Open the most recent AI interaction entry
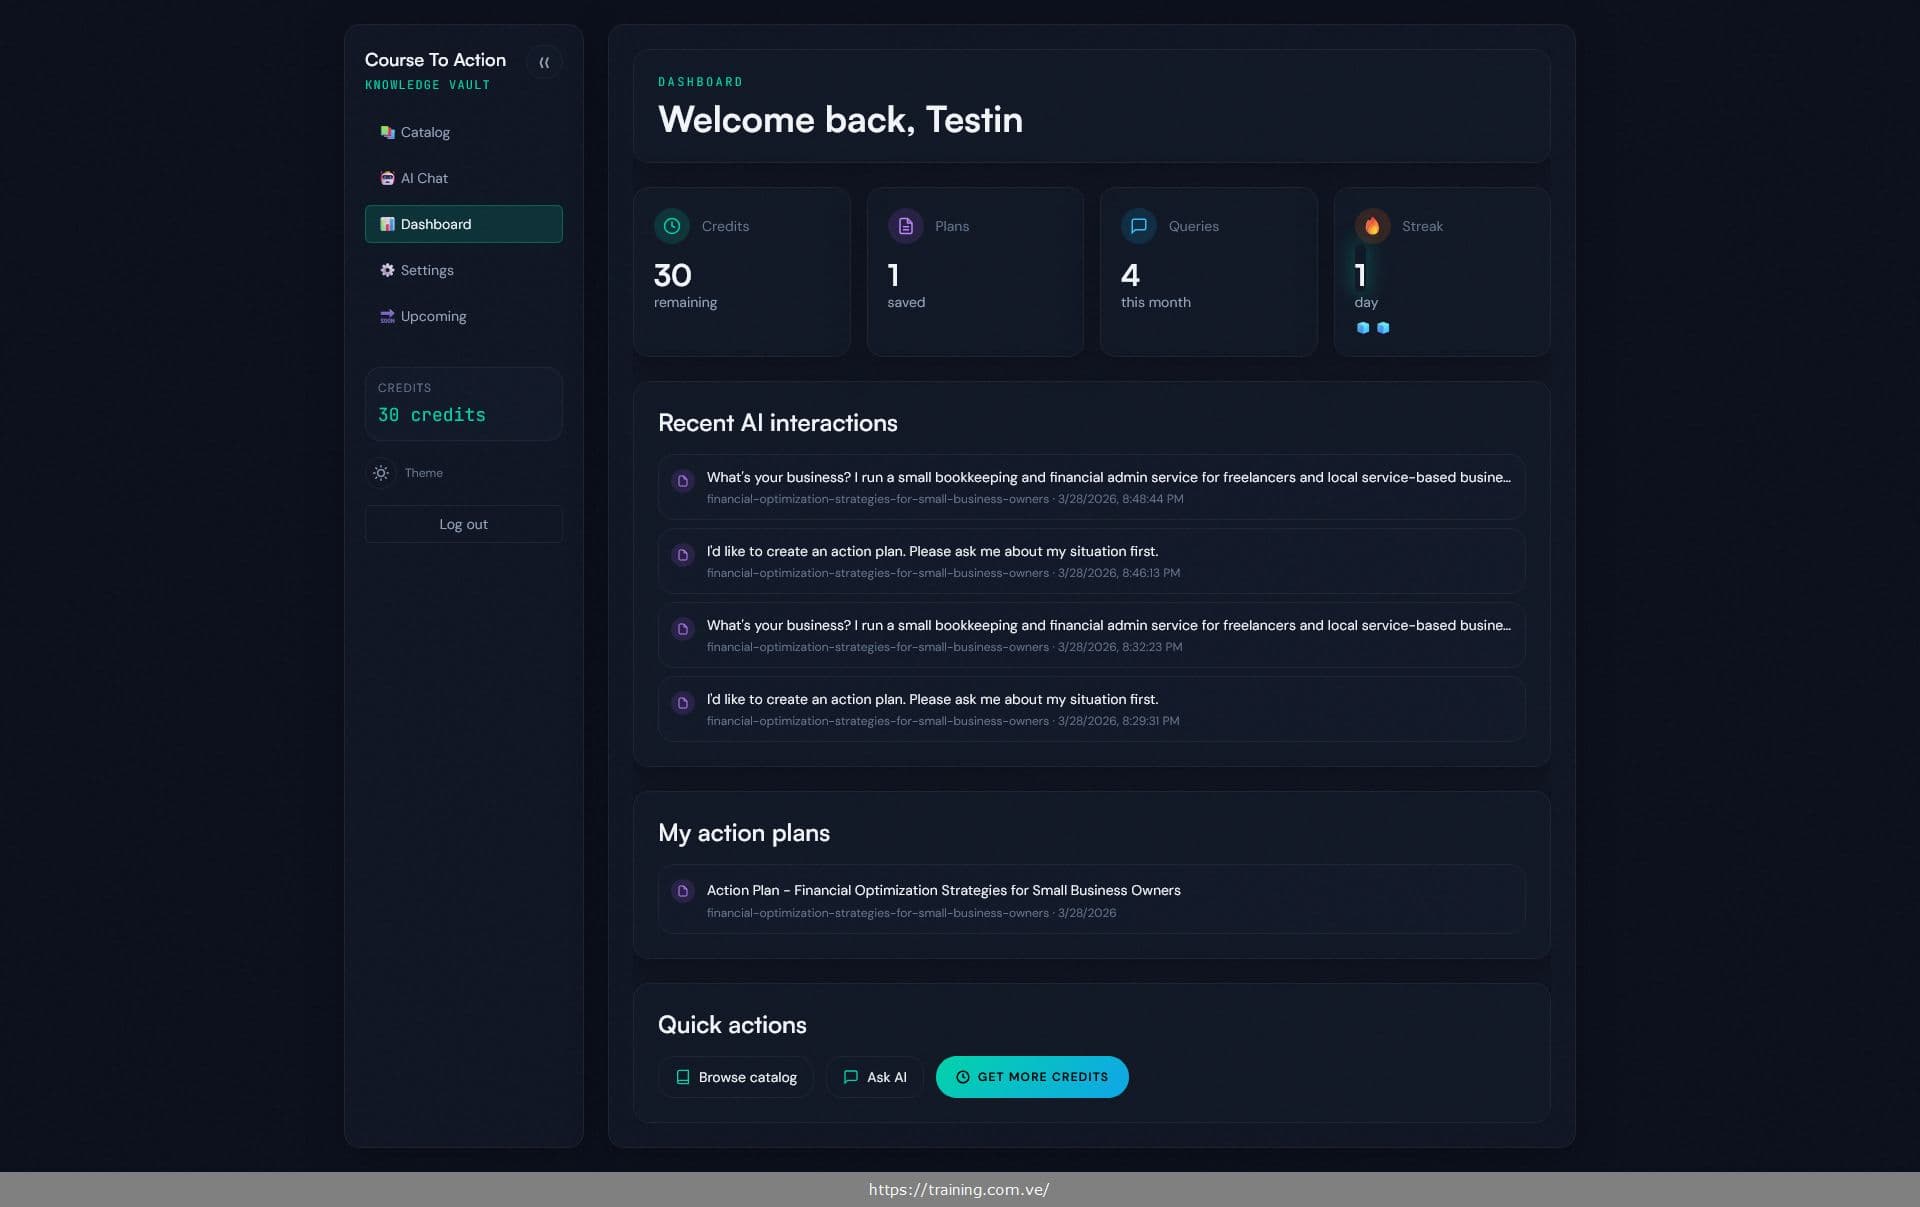1920x1207 pixels. 1090,486
